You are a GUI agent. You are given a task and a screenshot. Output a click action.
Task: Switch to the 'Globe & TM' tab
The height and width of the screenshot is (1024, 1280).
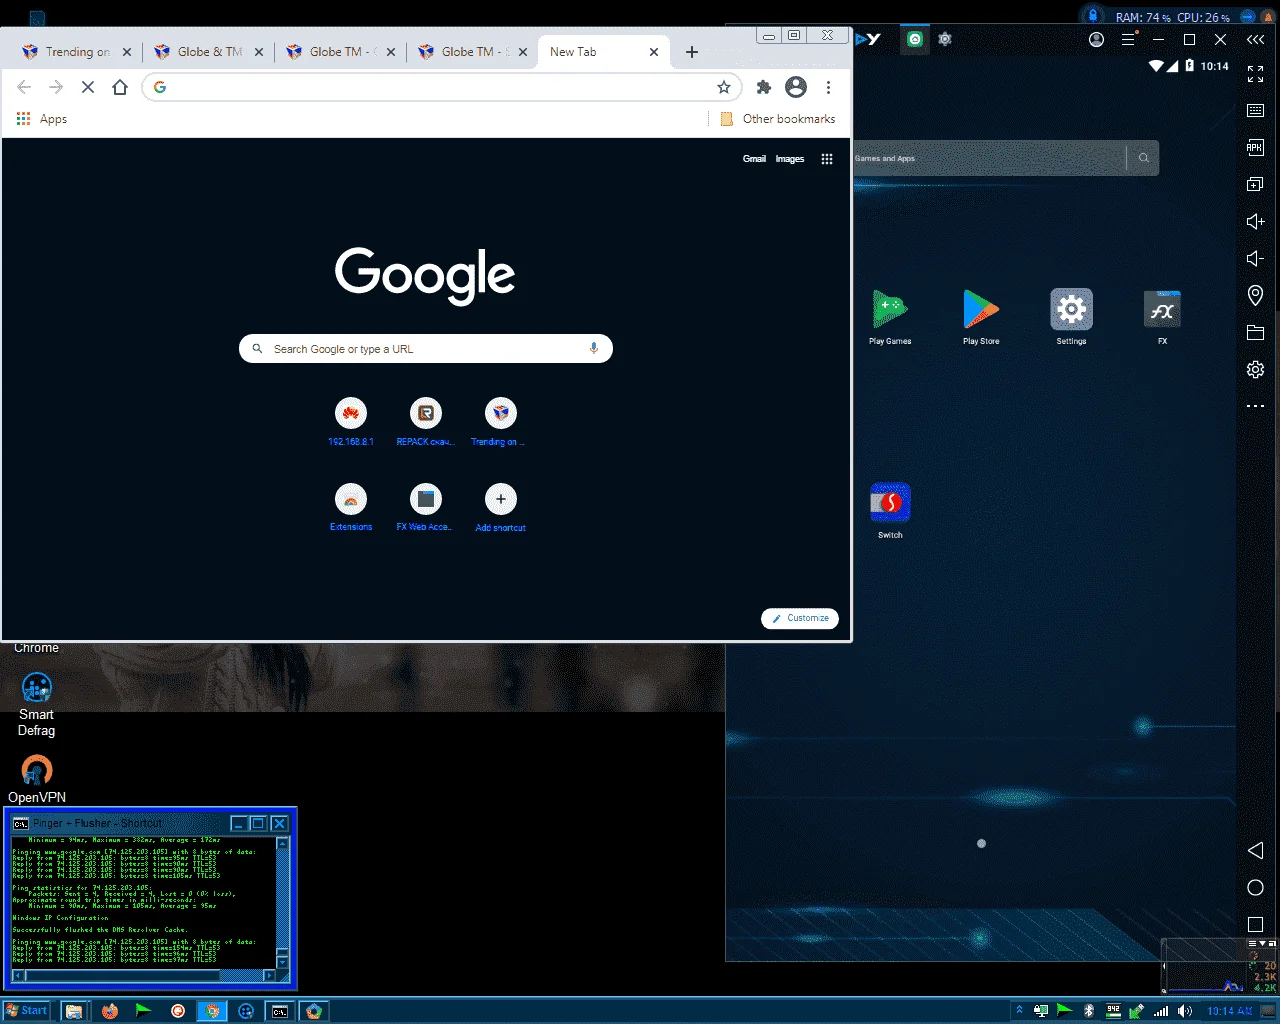pos(210,52)
